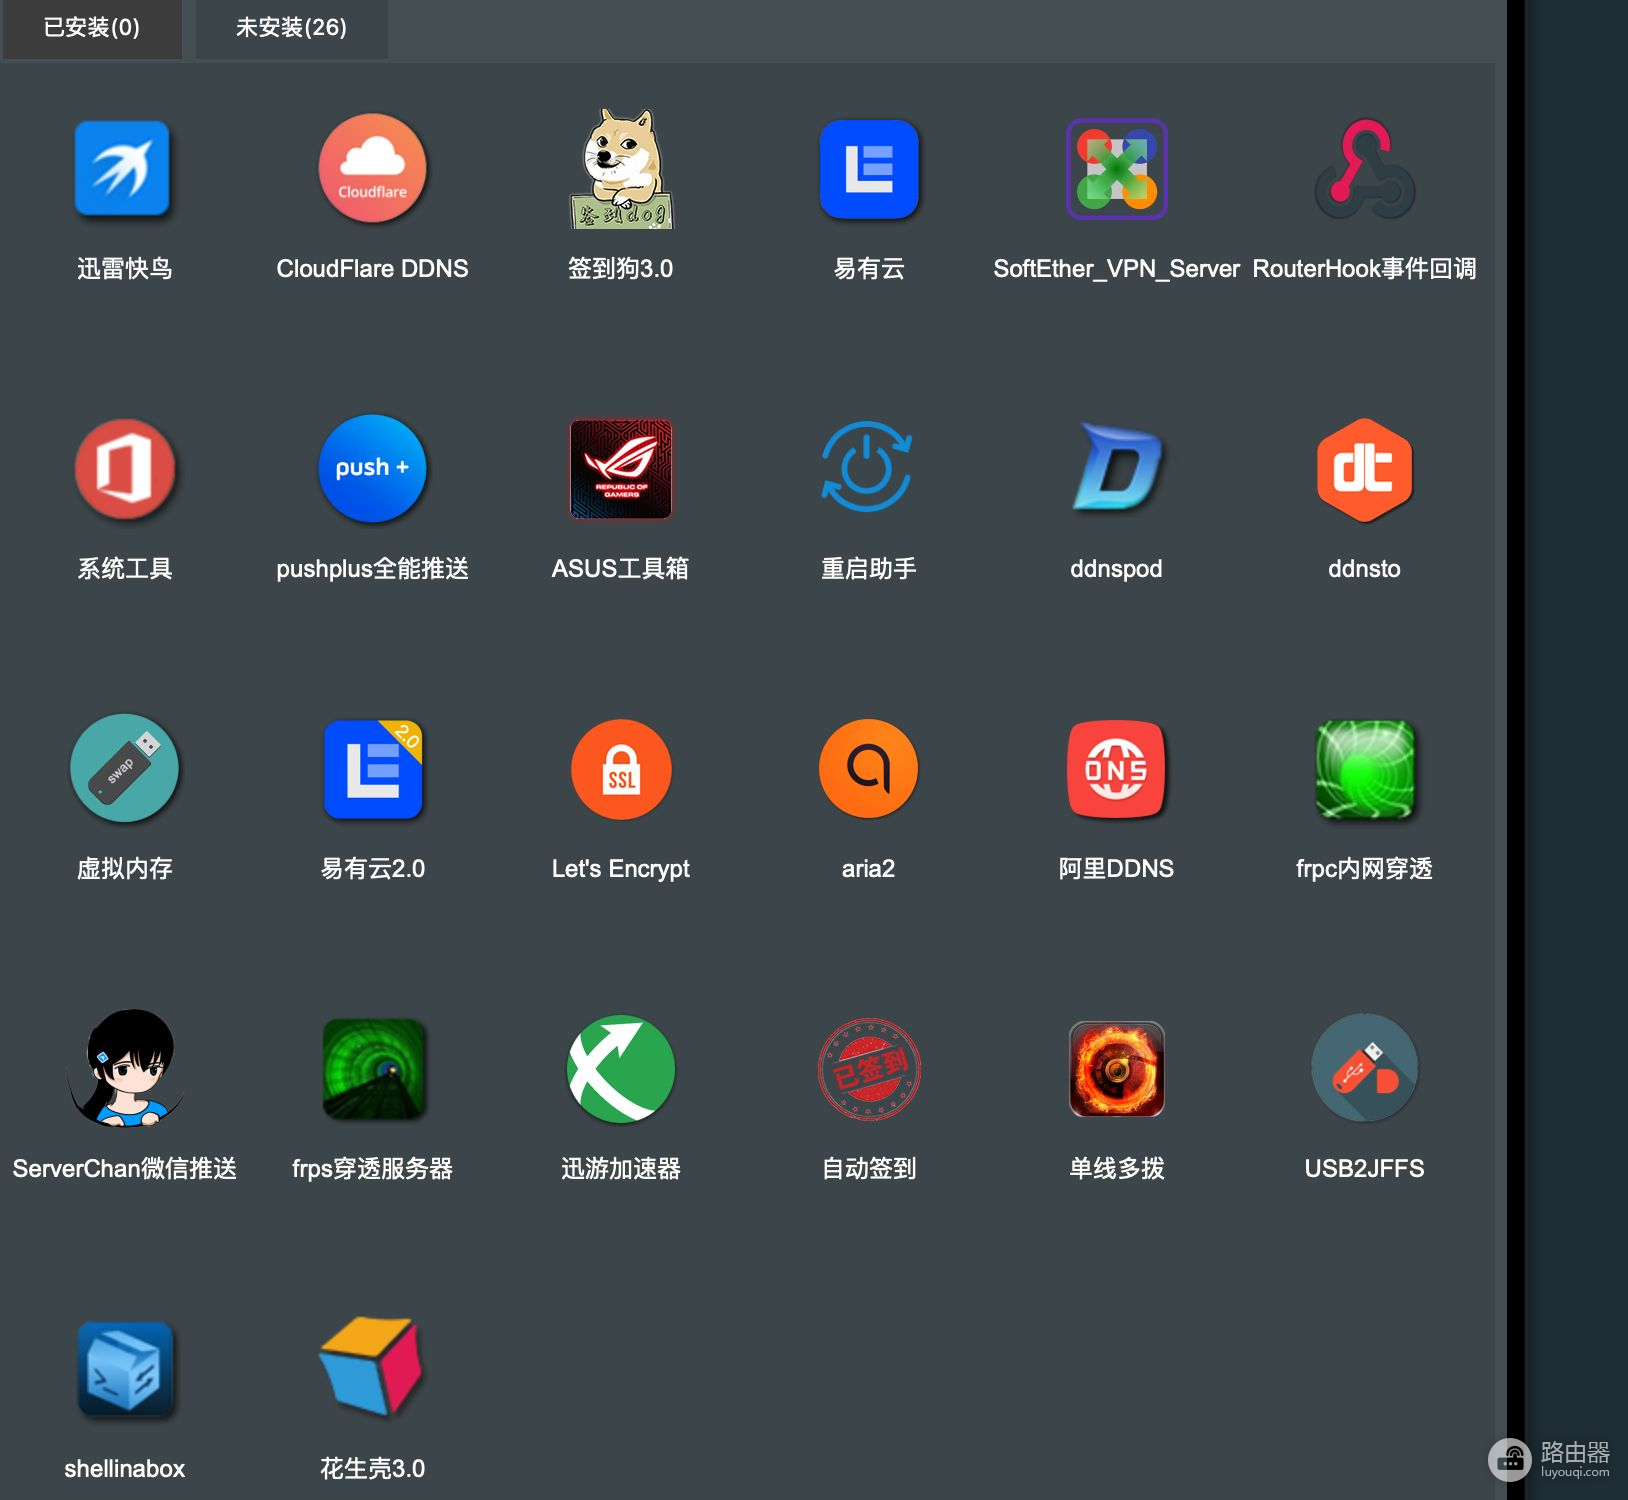Open the aria2 orange icon
The width and height of the screenshot is (1628, 1500).
pos(868,768)
